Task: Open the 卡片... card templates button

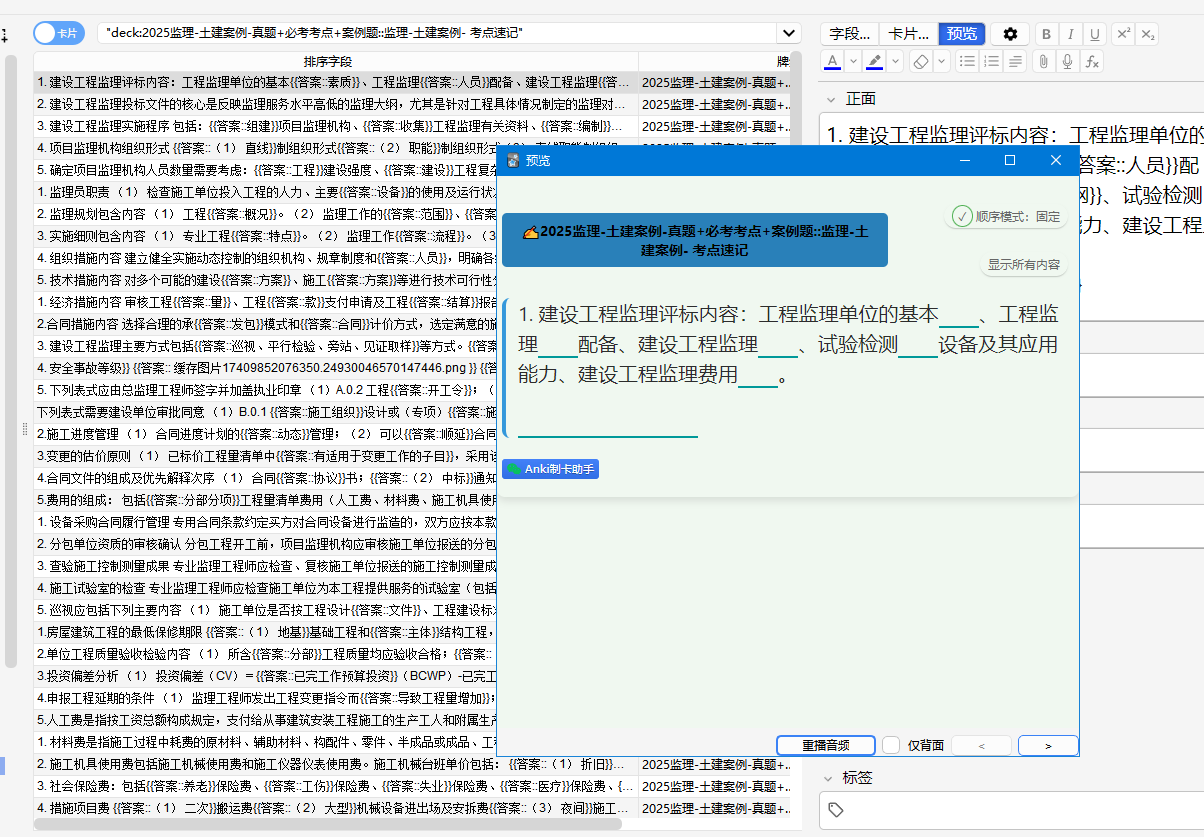Action: [909, 34]
